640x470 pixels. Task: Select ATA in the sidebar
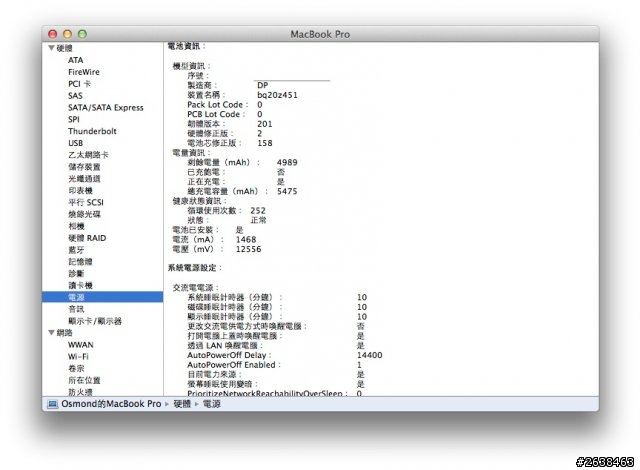coord(76,60)
